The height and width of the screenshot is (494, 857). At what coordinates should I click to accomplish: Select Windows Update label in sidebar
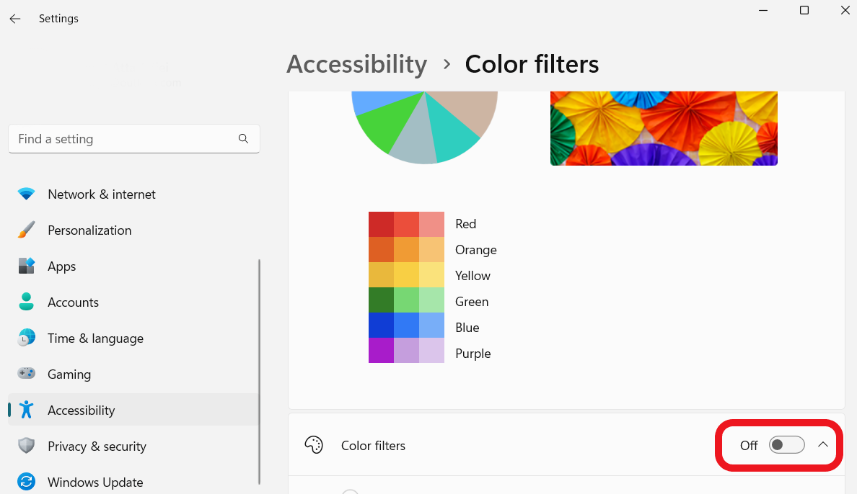click(95, 482)
